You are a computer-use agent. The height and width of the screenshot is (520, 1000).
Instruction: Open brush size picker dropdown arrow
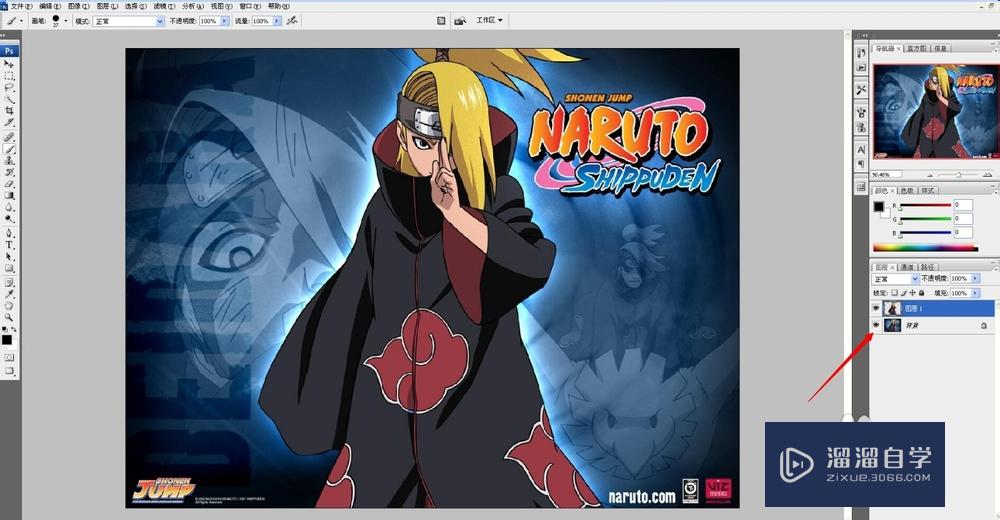click(66, 21)
